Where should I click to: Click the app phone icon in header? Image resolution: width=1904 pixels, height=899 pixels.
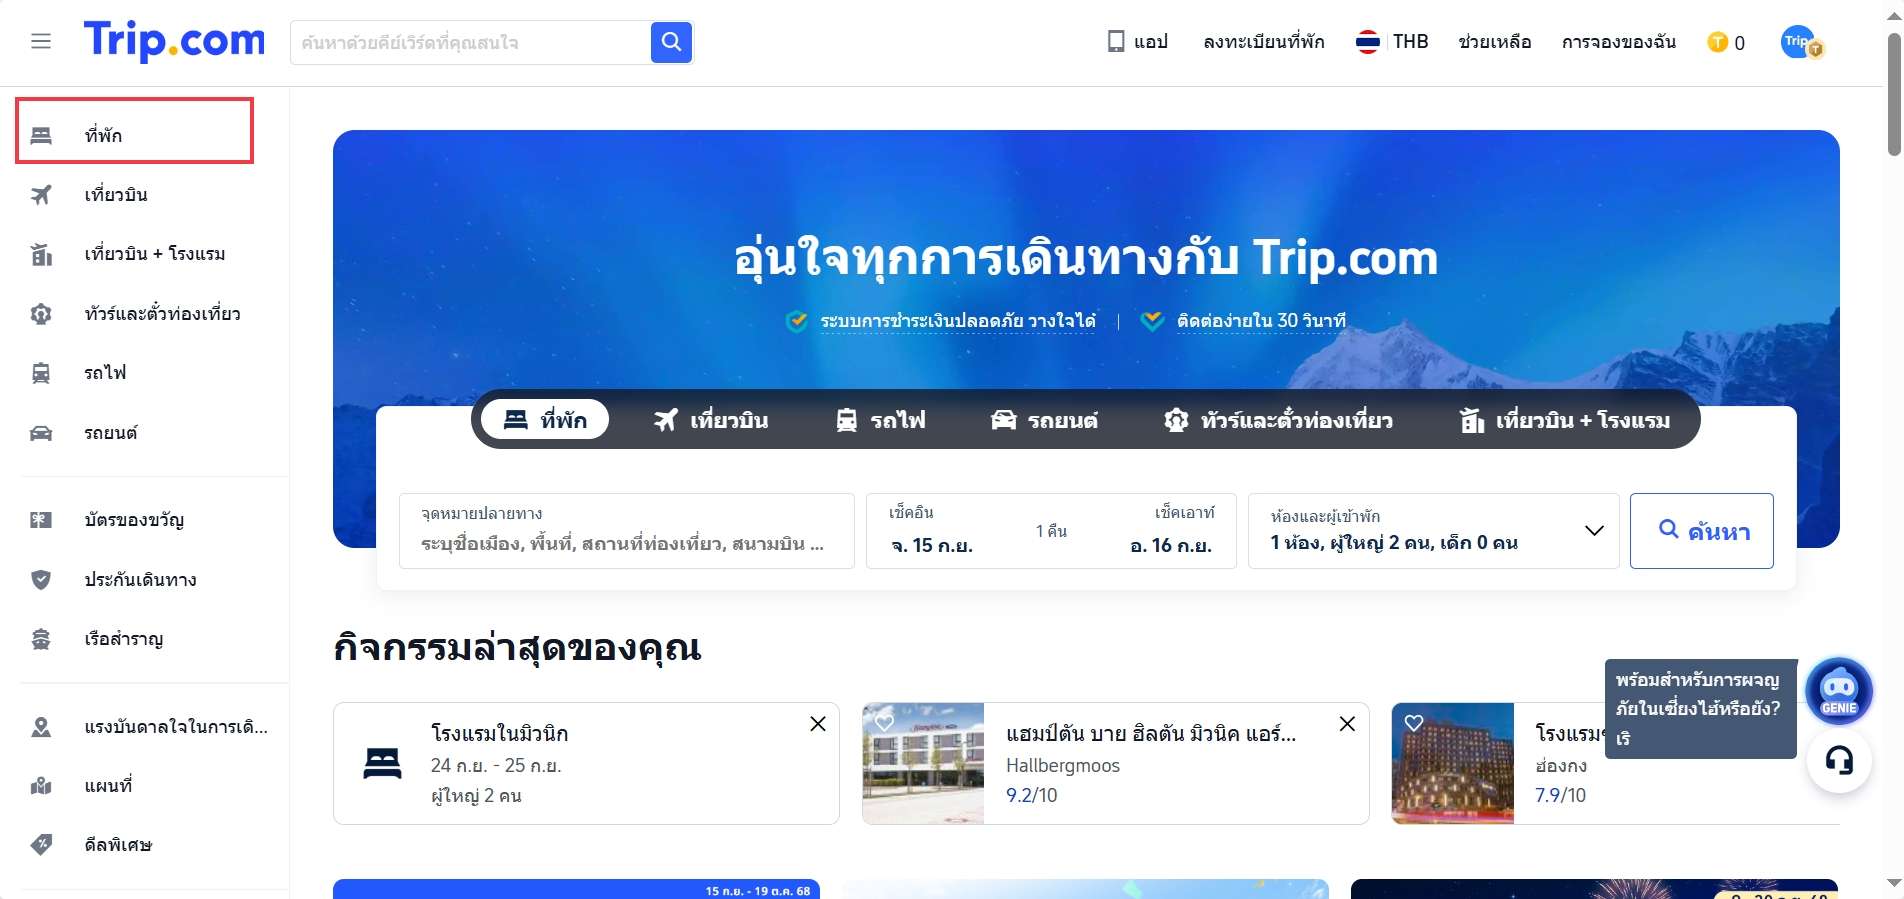[x=1116, y=42]
